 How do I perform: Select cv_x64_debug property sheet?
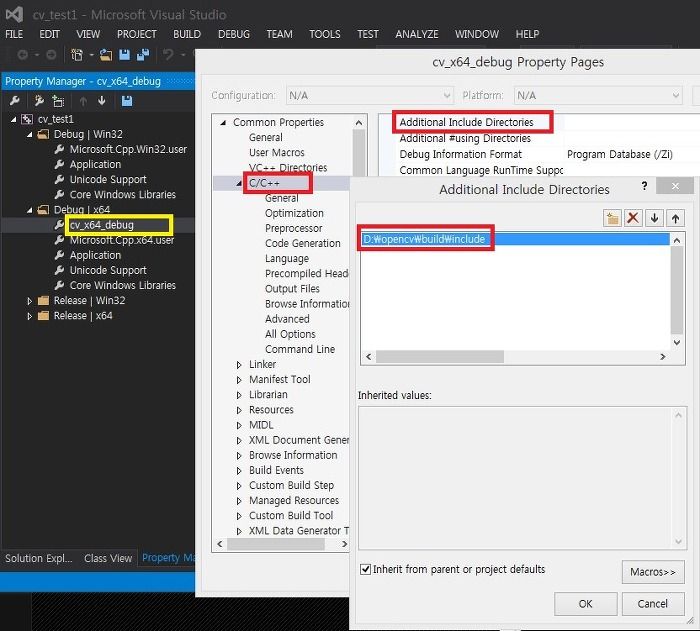pos(102,225)
